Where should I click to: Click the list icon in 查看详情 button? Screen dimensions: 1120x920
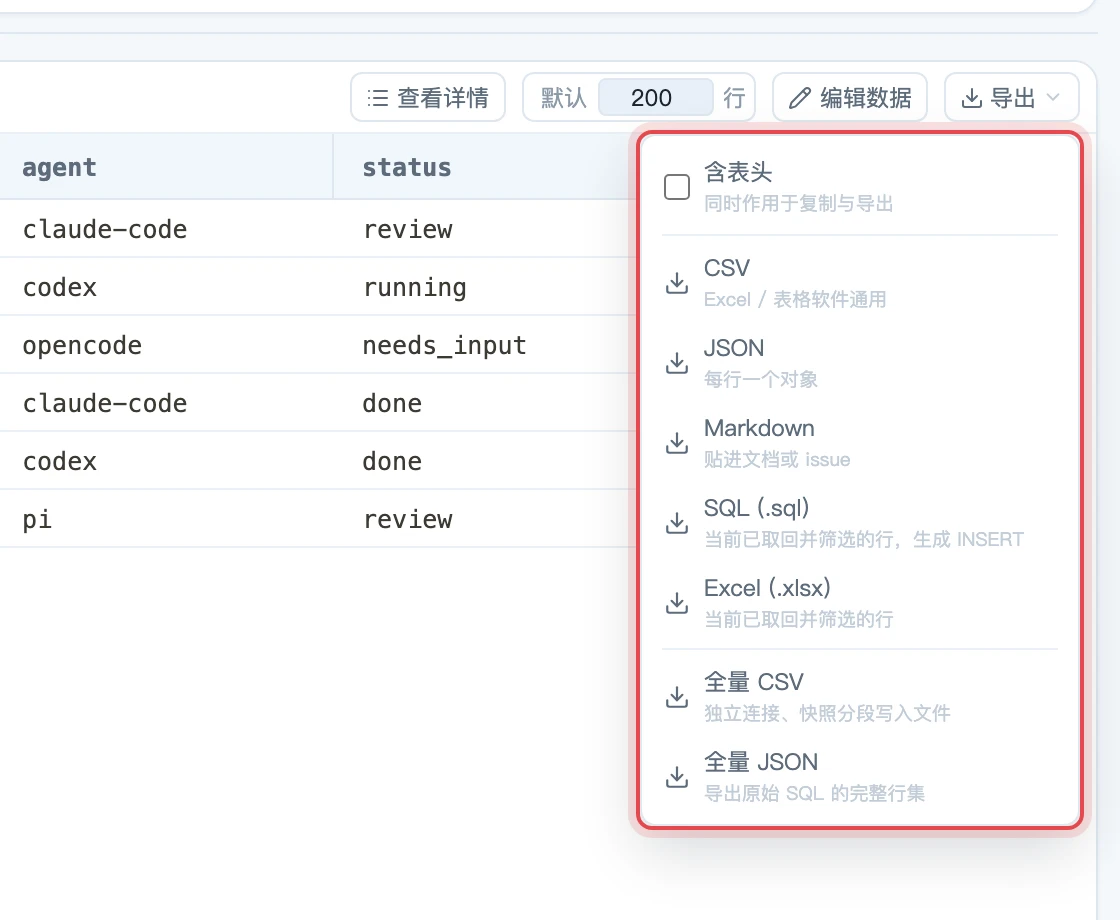tap(378, 98)
